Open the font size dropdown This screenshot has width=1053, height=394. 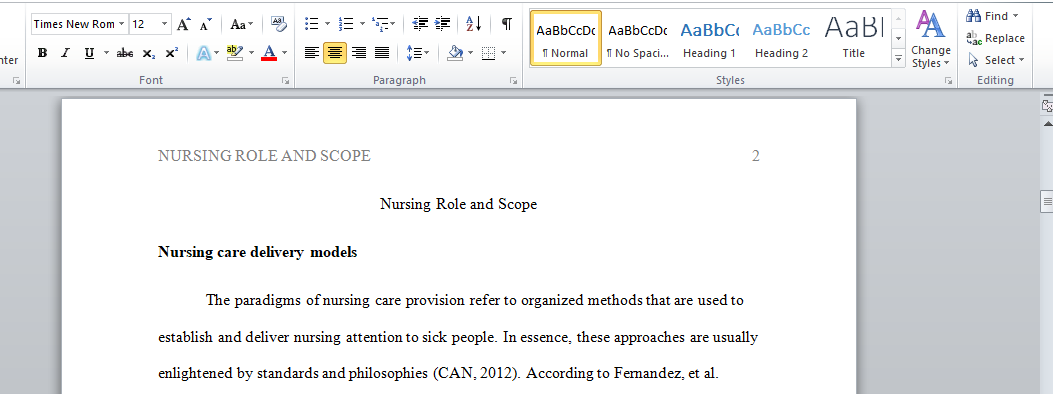[165, 24]
